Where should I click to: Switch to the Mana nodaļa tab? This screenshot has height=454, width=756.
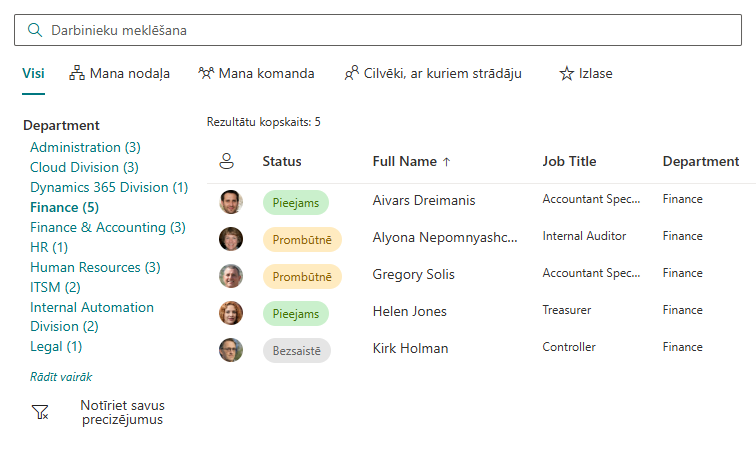pos(119,73)
